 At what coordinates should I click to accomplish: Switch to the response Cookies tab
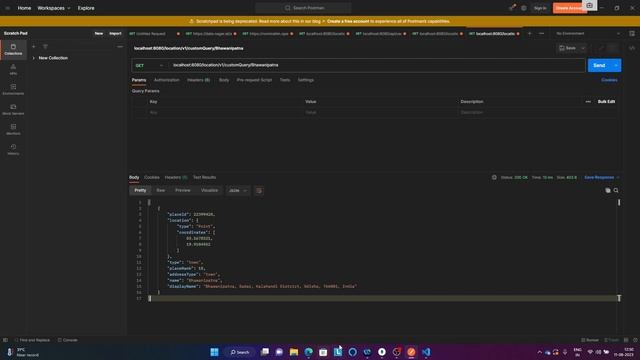coord(152,177)
